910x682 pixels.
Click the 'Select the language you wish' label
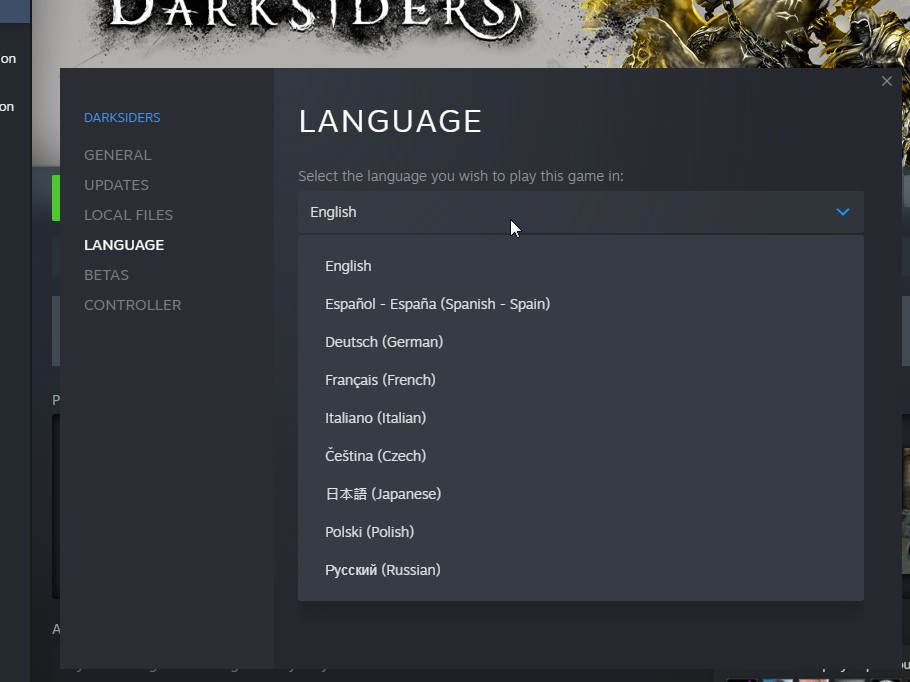tap(461, 176)
